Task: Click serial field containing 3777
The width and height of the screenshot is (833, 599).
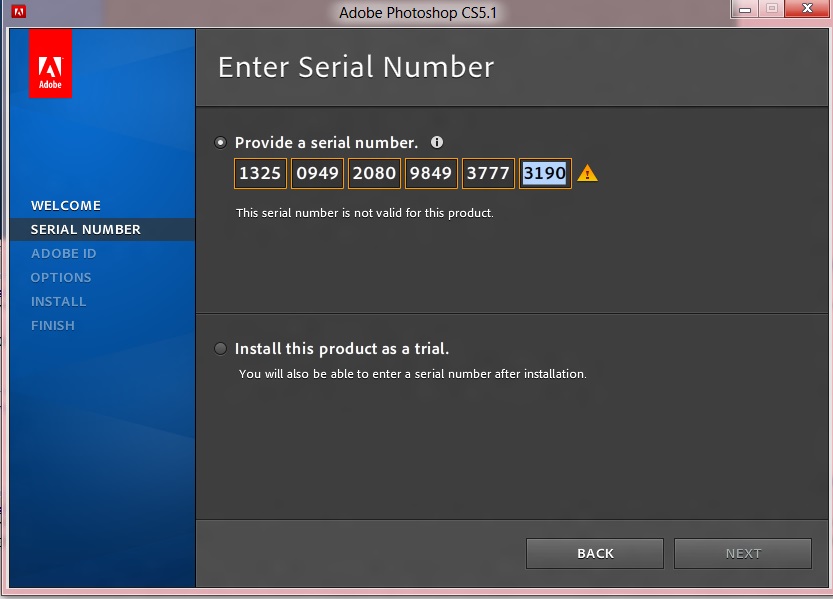Action: [x=488, y=173]
